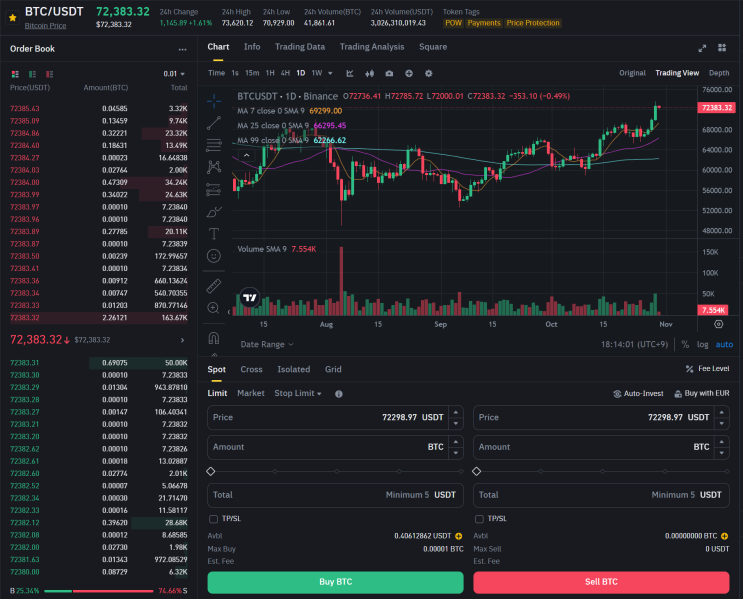The width and height of the screenshot is (743, 599).
Task: Click the deposit plus icon next to USDT balance
Action: tap(459, 536)
